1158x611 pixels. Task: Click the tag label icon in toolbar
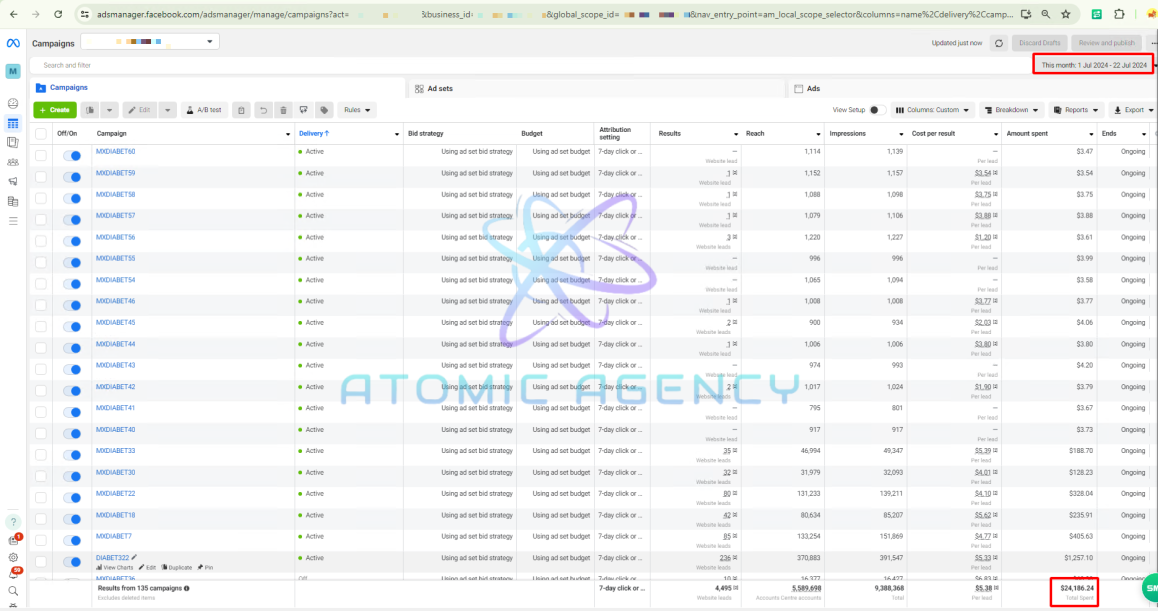click(x=324, y=110)
